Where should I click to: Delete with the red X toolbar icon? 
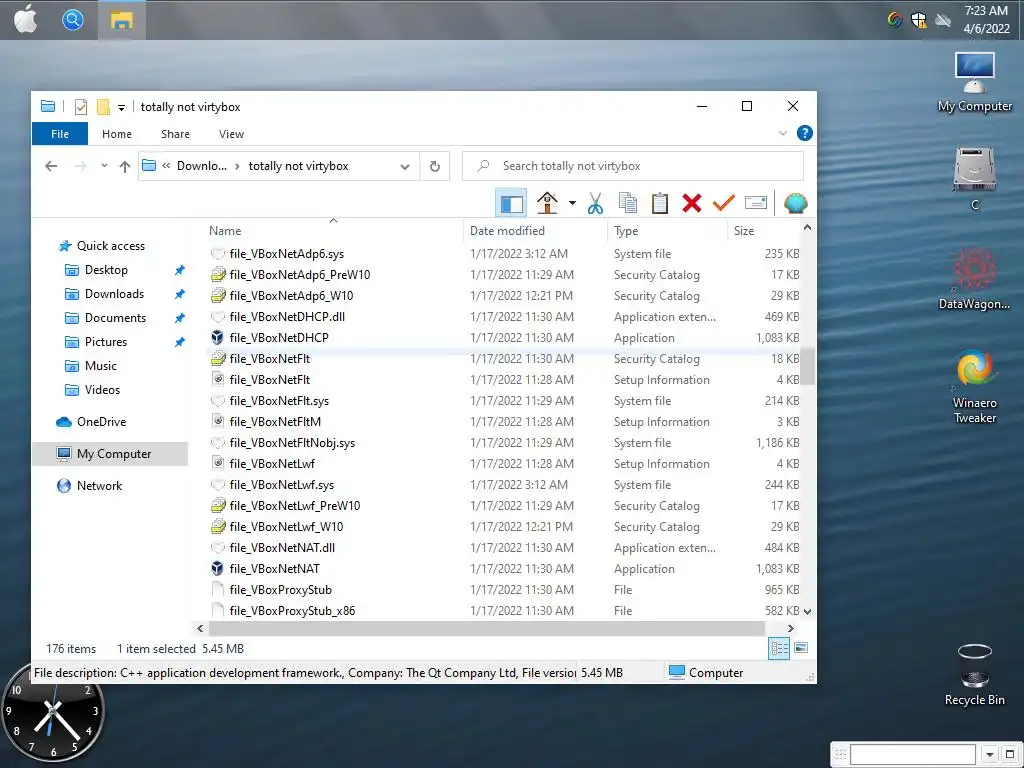[692, 203]
